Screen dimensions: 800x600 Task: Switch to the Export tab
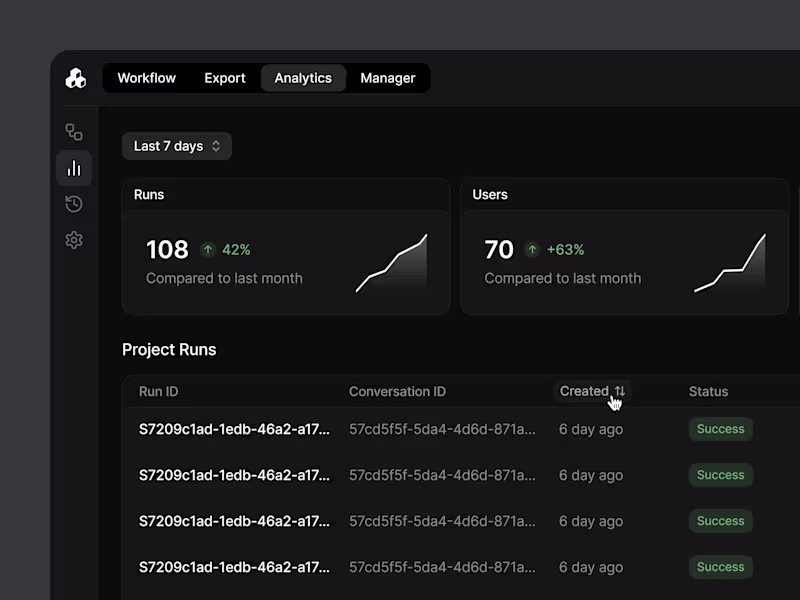pos(224,78)
